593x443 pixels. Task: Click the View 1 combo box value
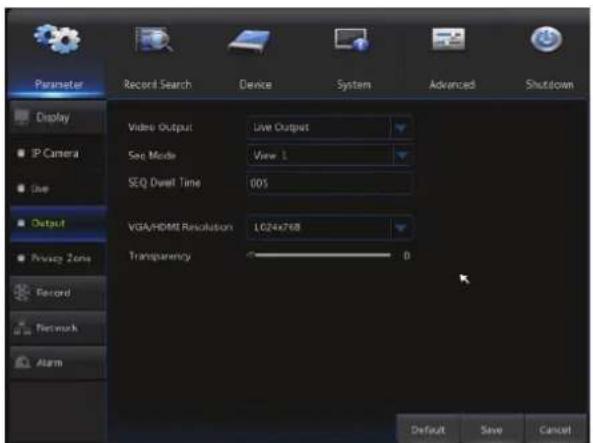[270, 155]
